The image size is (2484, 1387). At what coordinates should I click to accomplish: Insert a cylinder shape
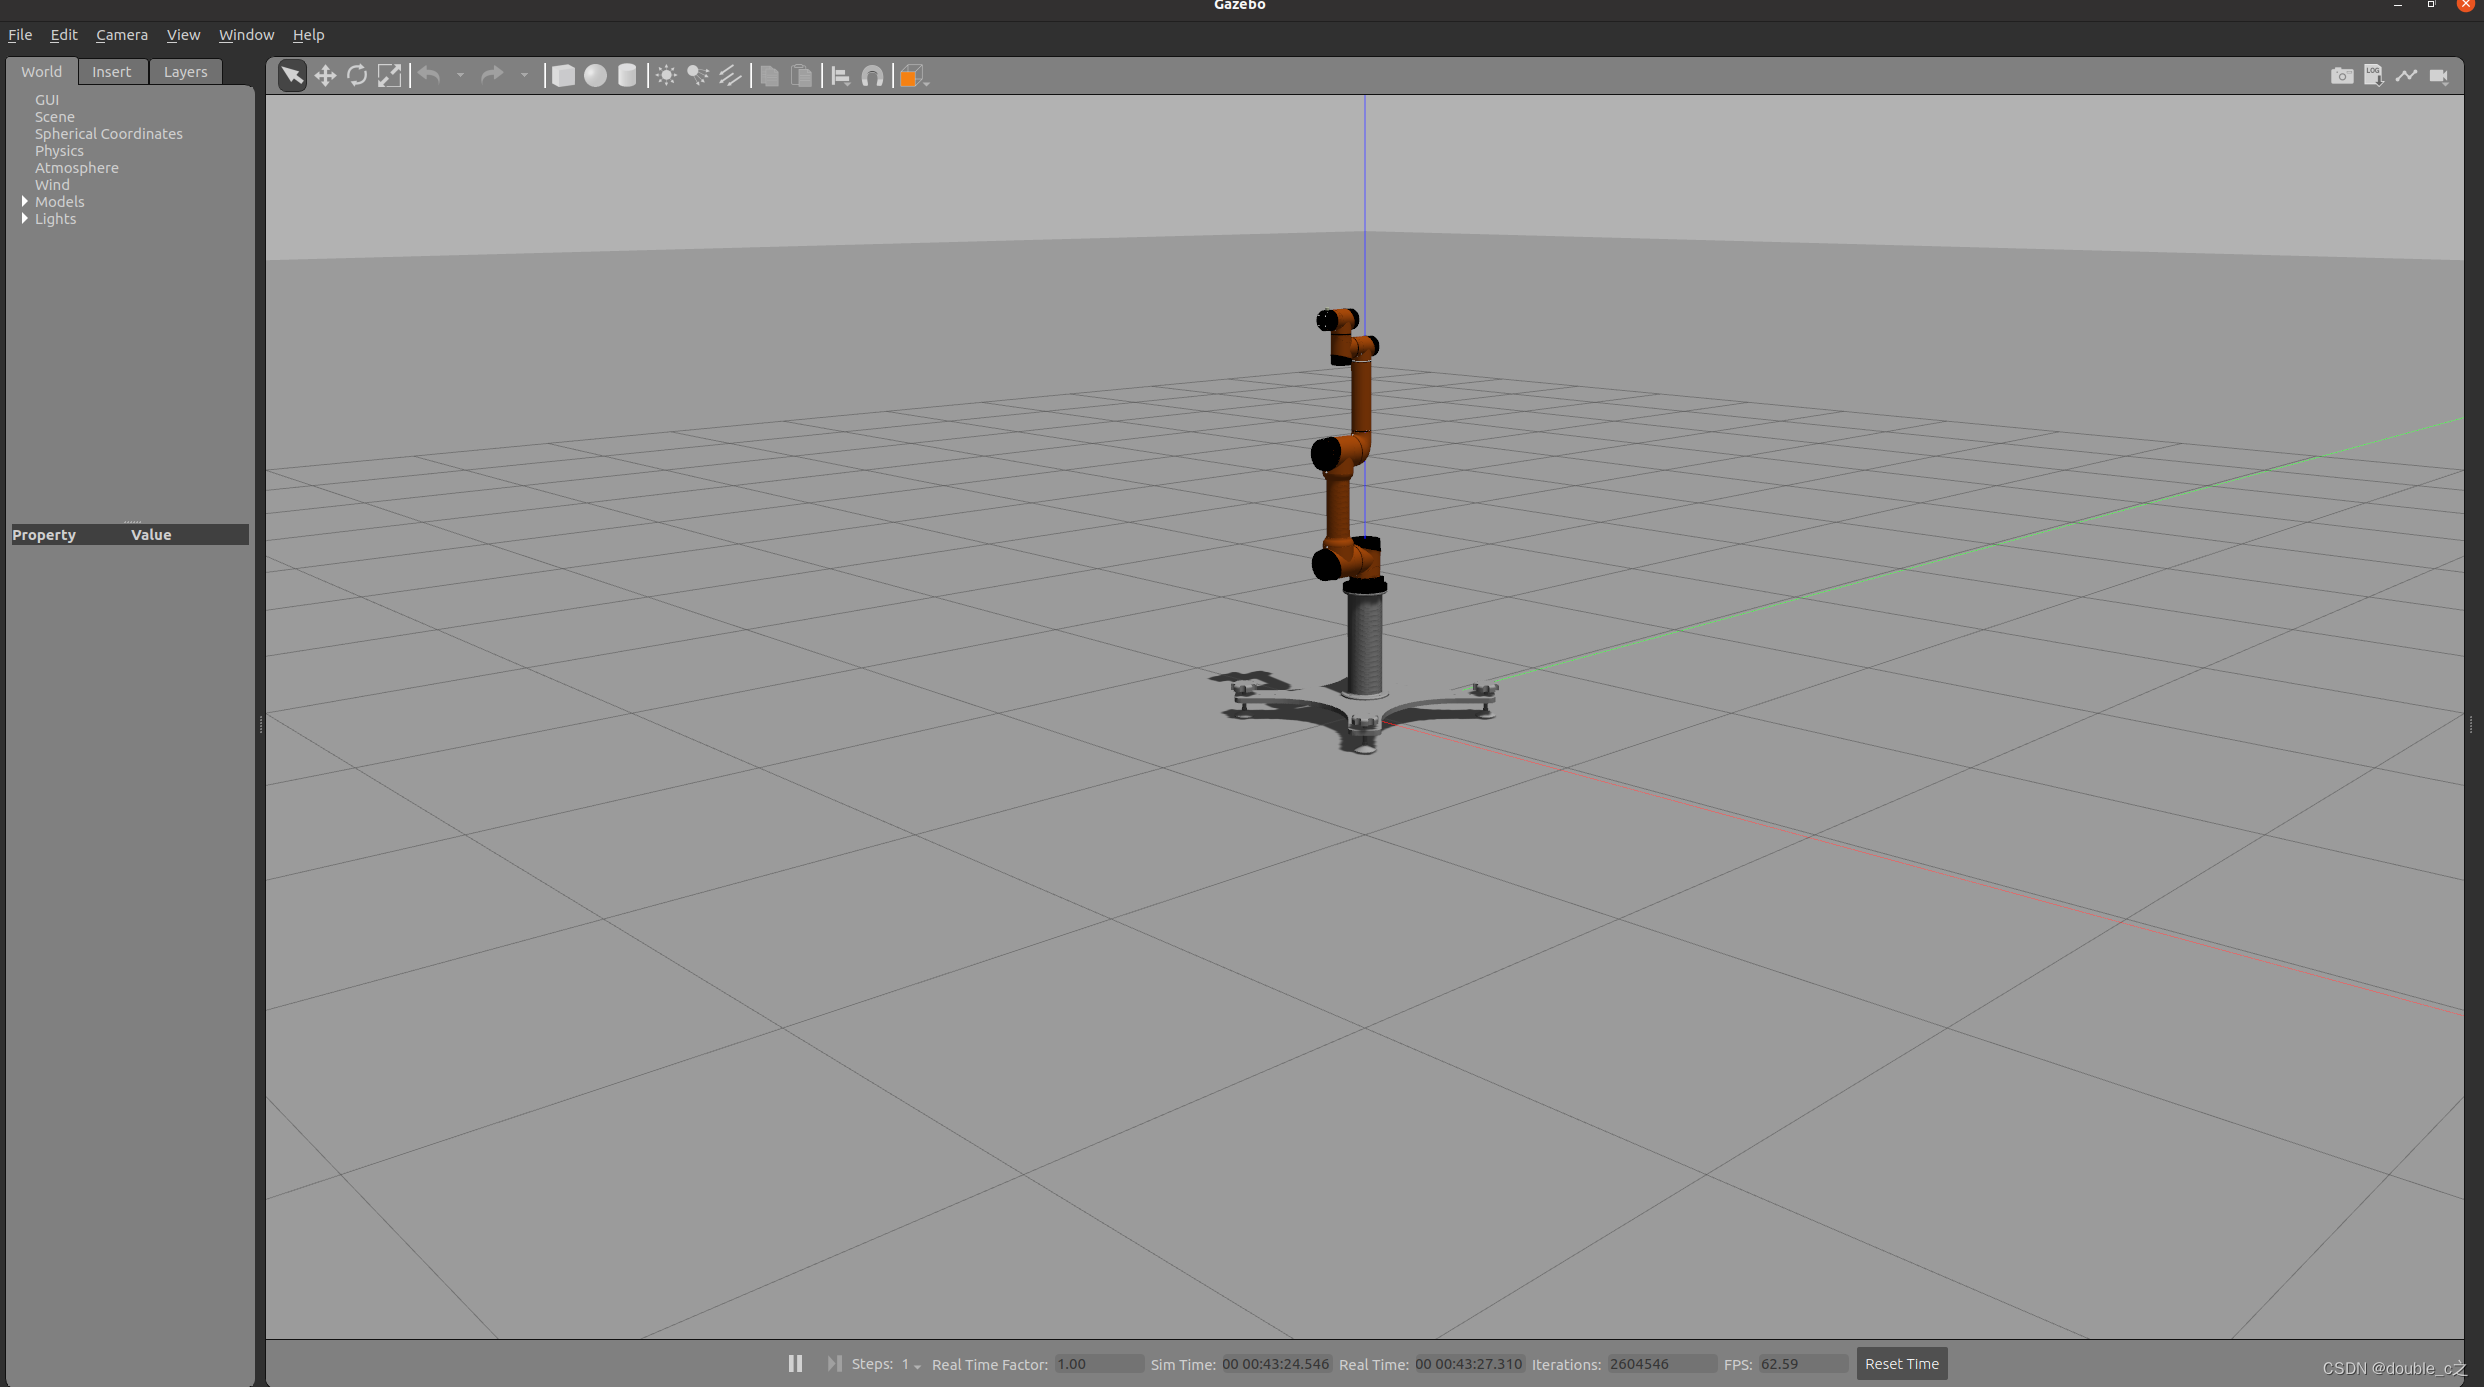(627, 76)
